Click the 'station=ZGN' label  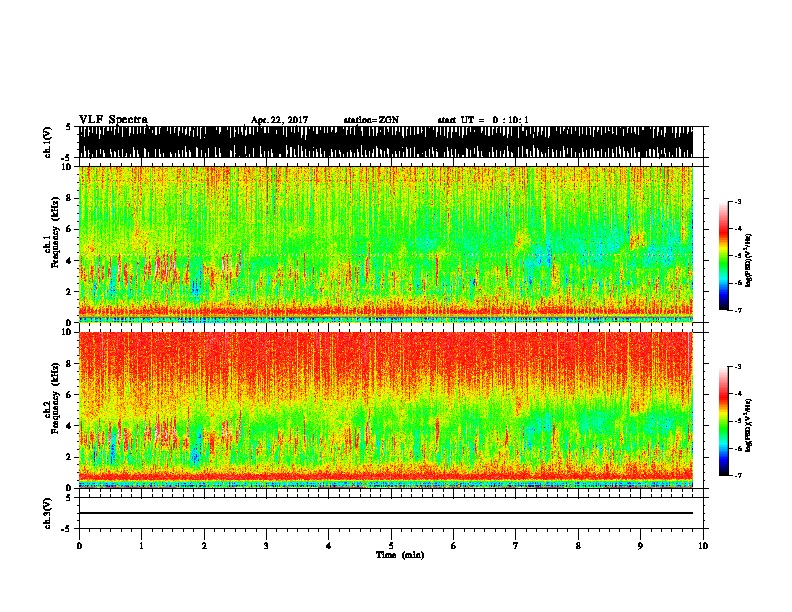(x=371, y=120)
